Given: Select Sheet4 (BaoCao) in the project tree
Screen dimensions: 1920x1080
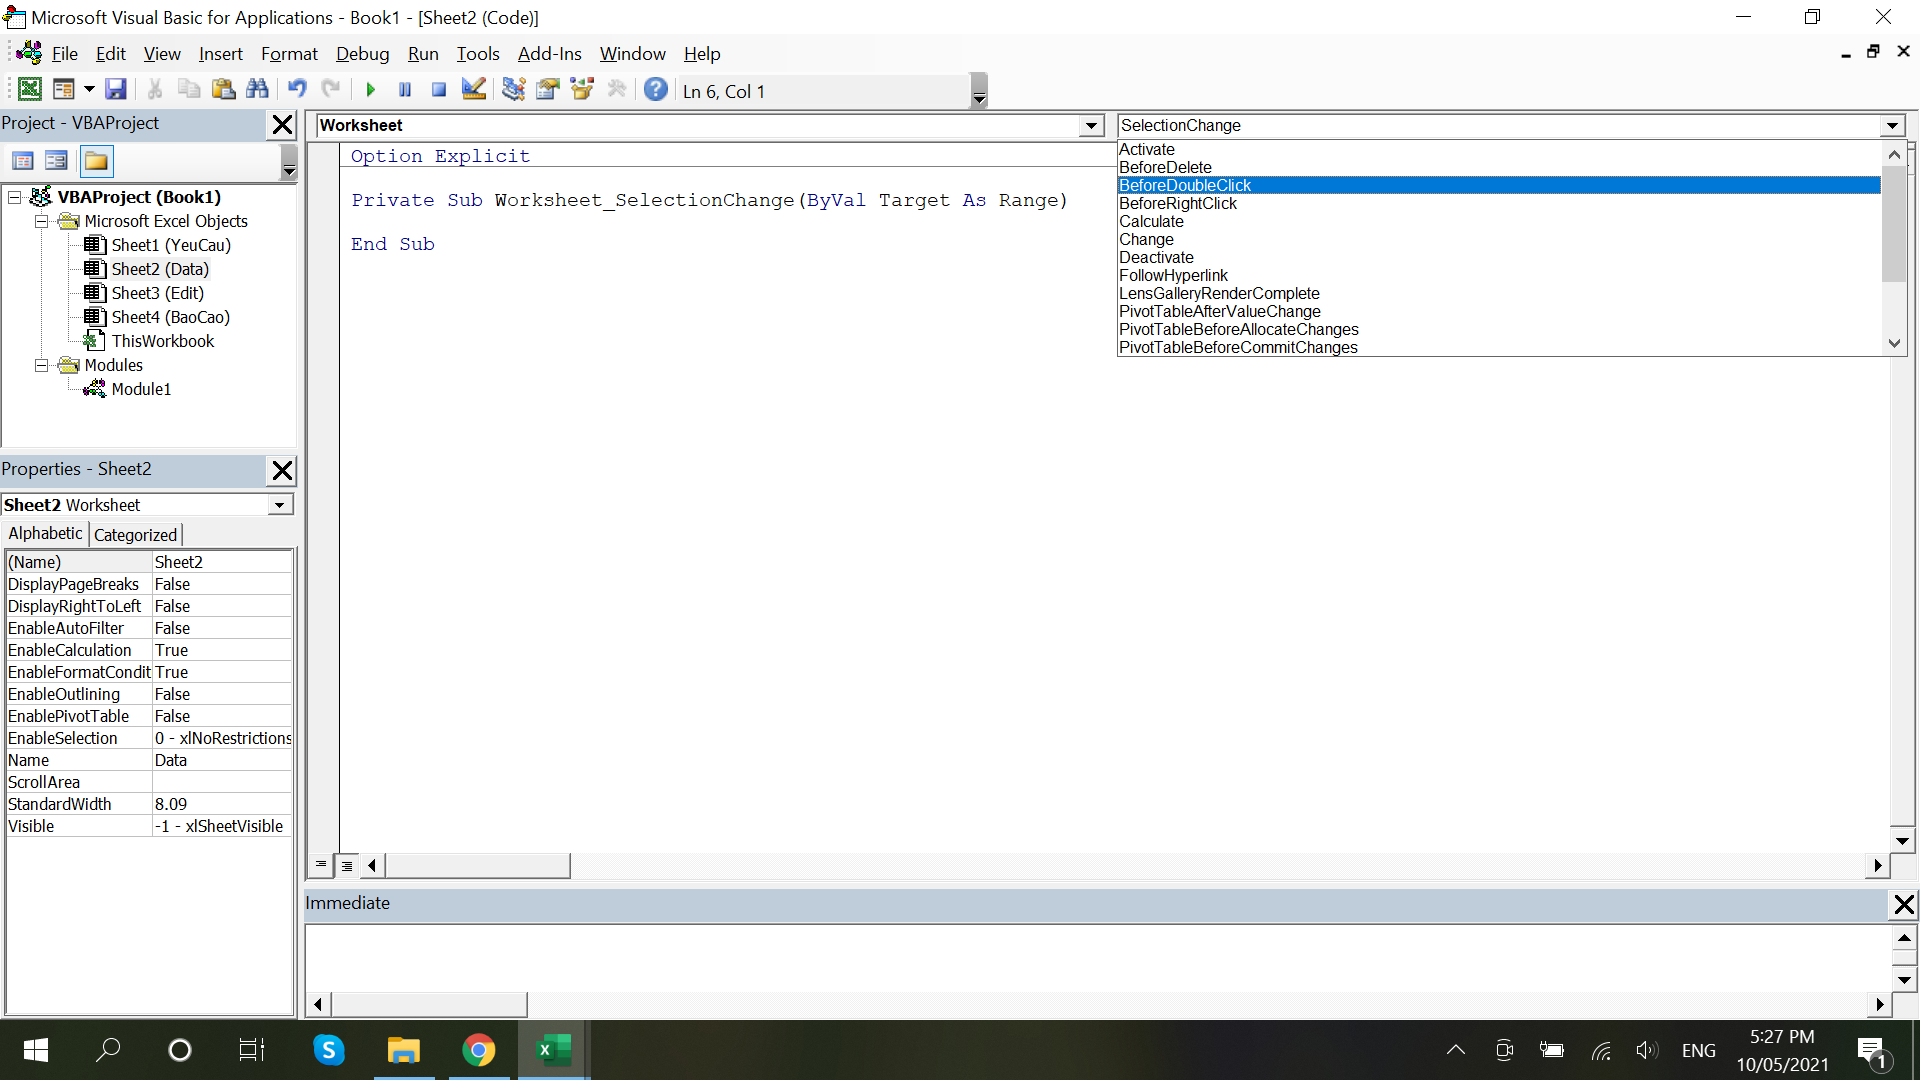Looking at the screenshot, I should tap(171, 317).
